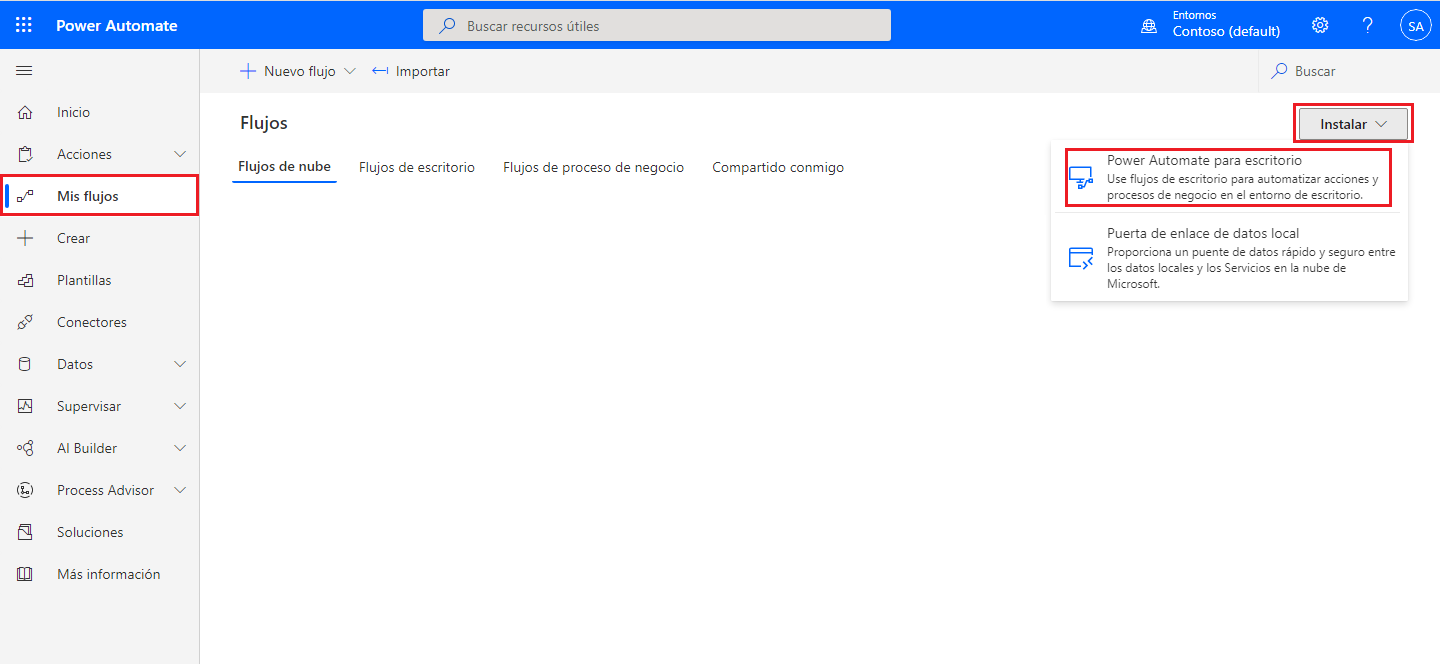The height and width of the screenshot is (664, 1440).
Task: Go to Inicio home page
Action: [x=73, y=111]
